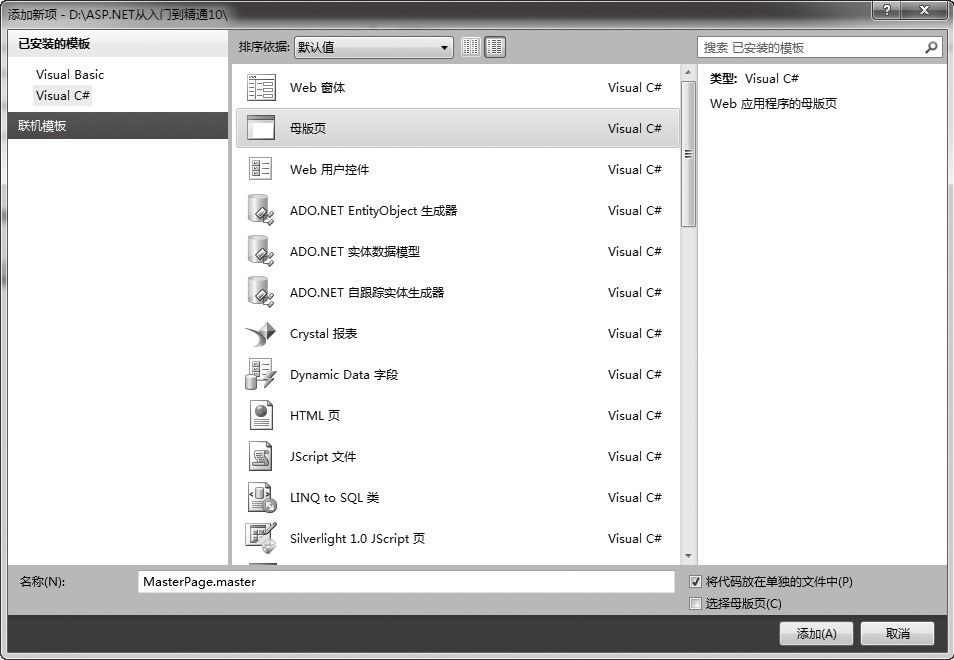Select Visual C# in installed templates
Image resolution: width=954 pixels, height=660 pixels.
pos(63,96)
